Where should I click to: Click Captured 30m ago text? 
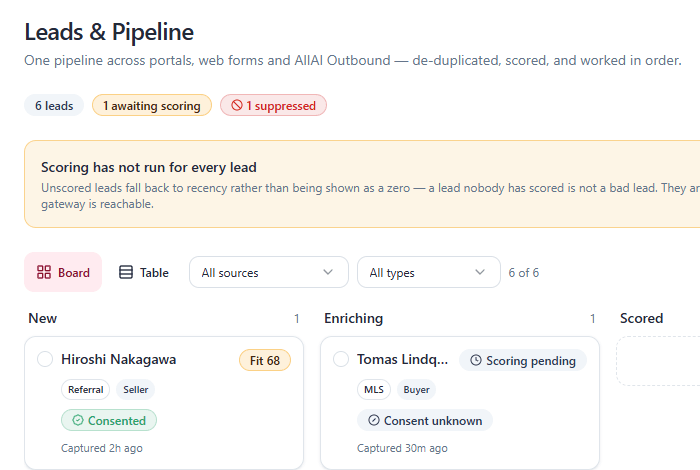(402, 448)
